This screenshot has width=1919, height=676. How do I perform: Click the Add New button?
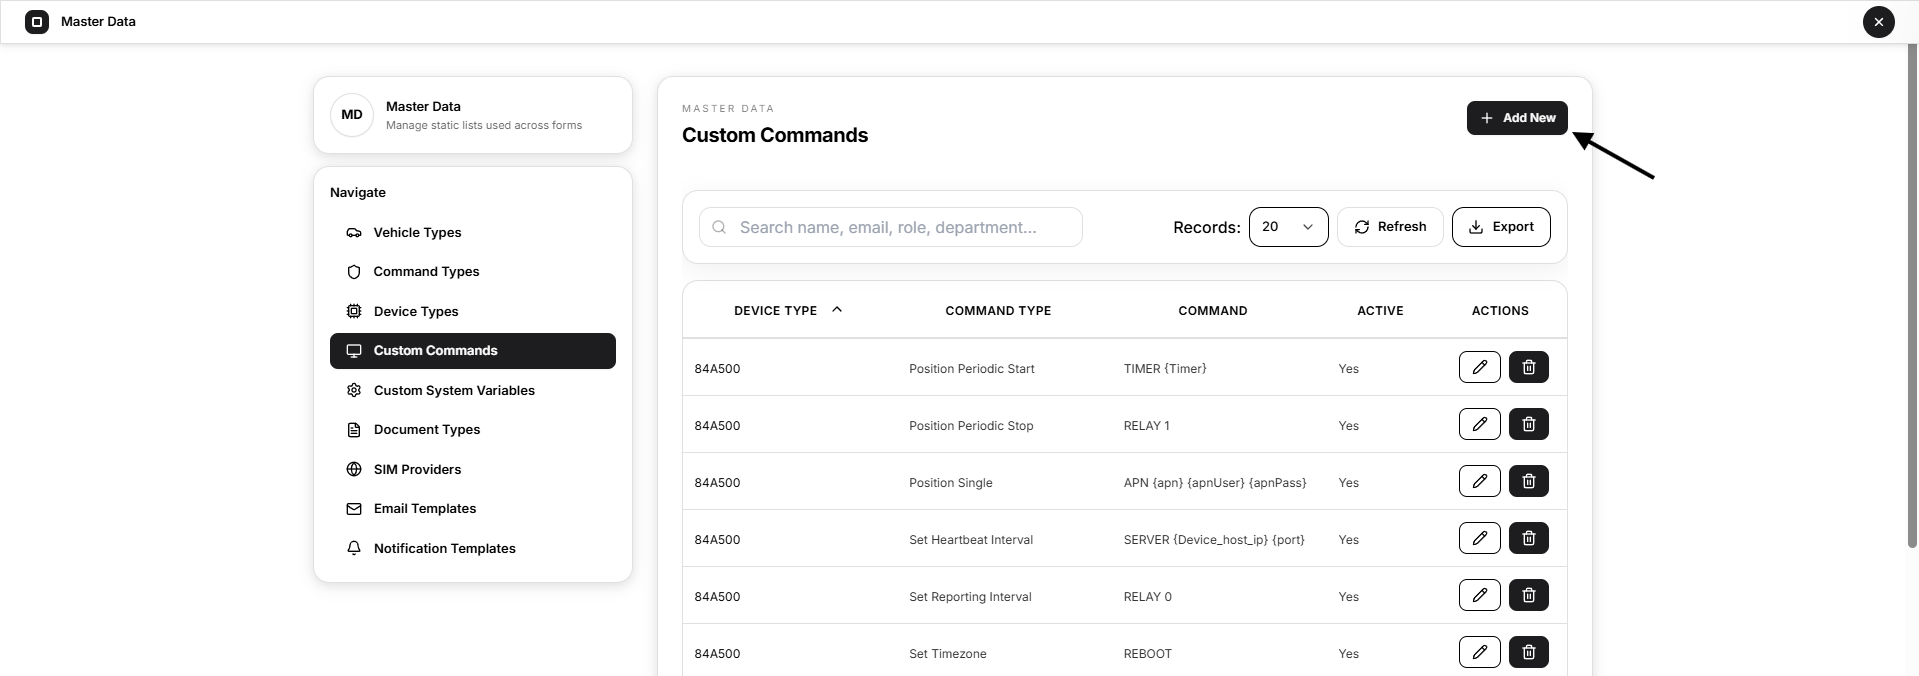coord(1517,118)
